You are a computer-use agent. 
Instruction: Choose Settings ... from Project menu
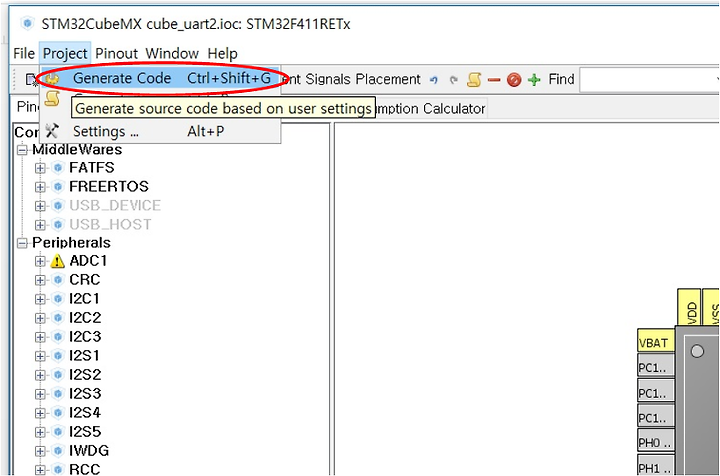160,131
